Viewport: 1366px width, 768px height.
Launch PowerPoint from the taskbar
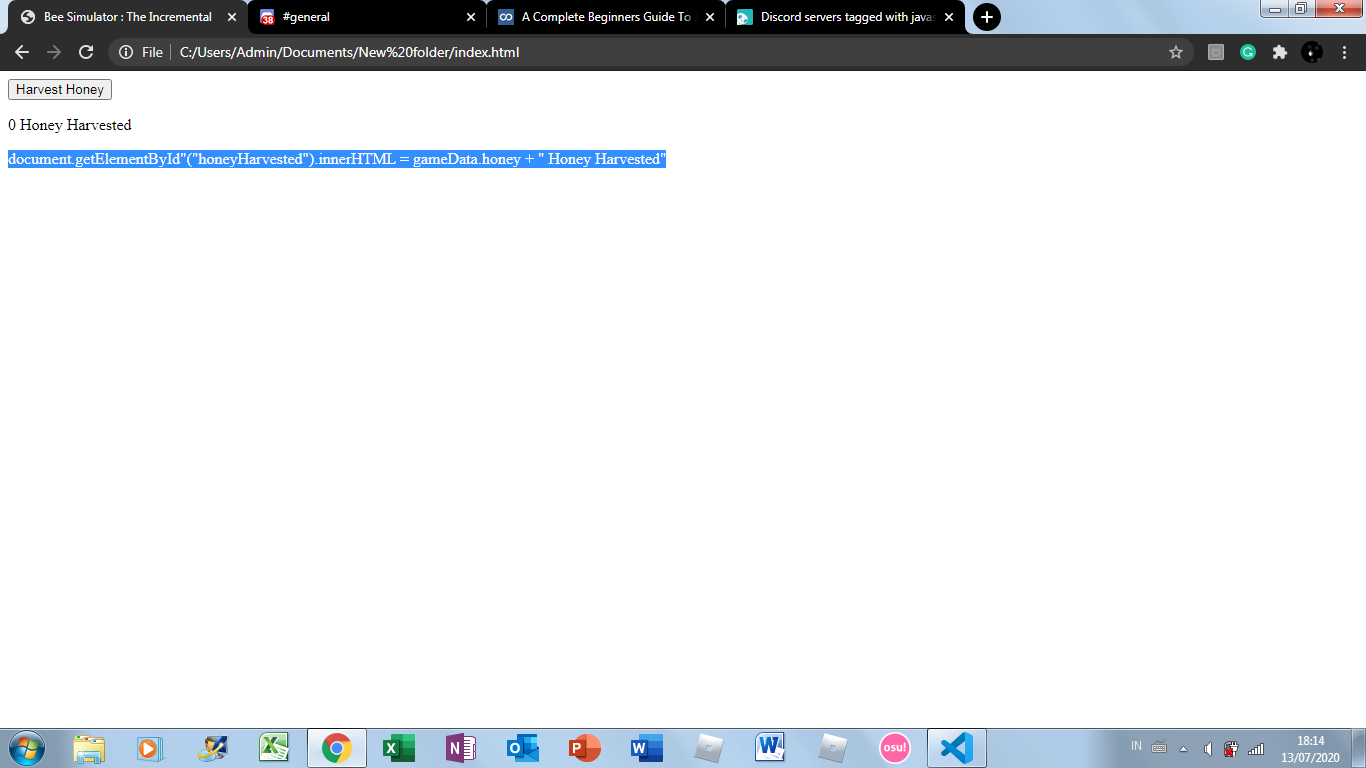585,748
